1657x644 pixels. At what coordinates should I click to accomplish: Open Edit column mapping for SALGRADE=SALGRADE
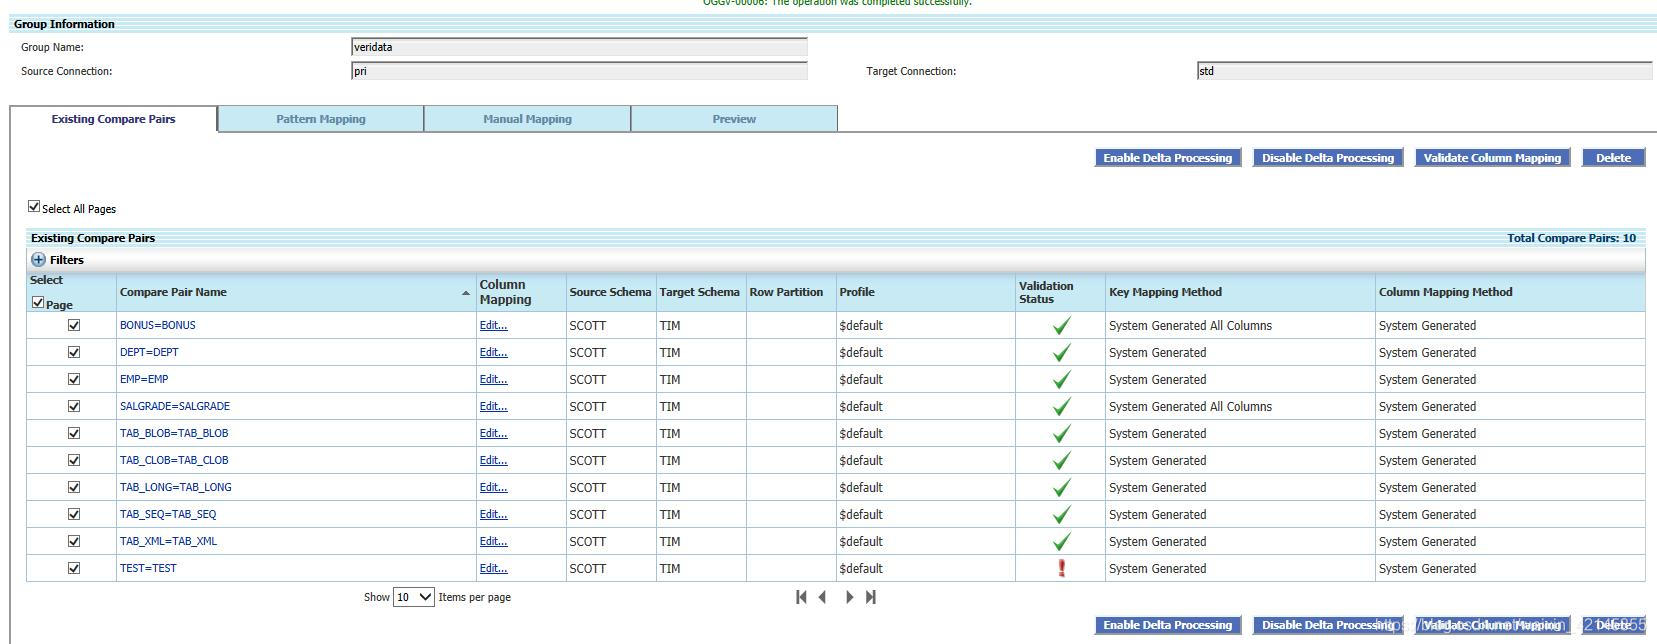[493, 406]
